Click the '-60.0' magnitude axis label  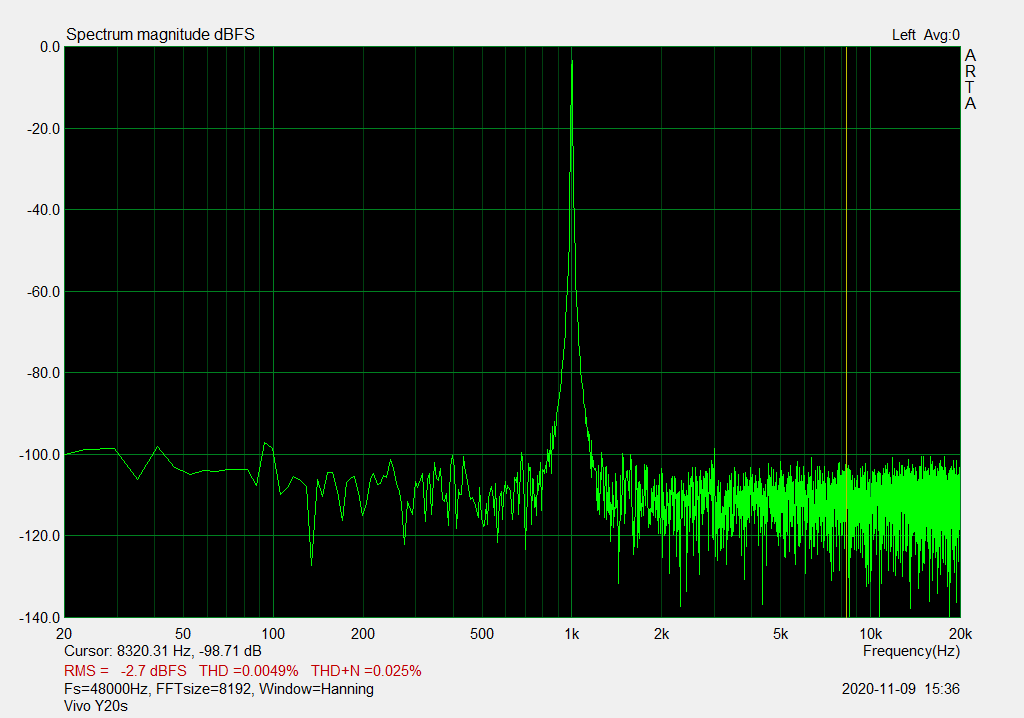click(43, 292)
